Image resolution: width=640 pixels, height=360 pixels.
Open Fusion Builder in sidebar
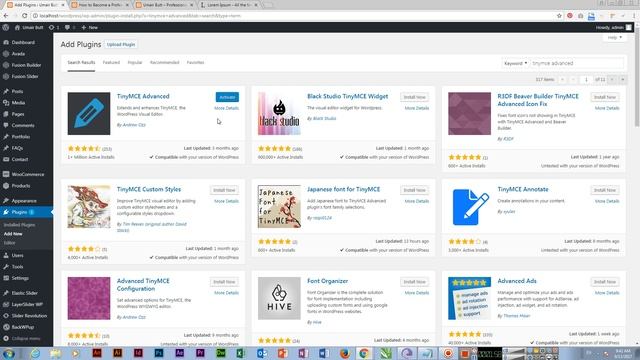[26, 65]
